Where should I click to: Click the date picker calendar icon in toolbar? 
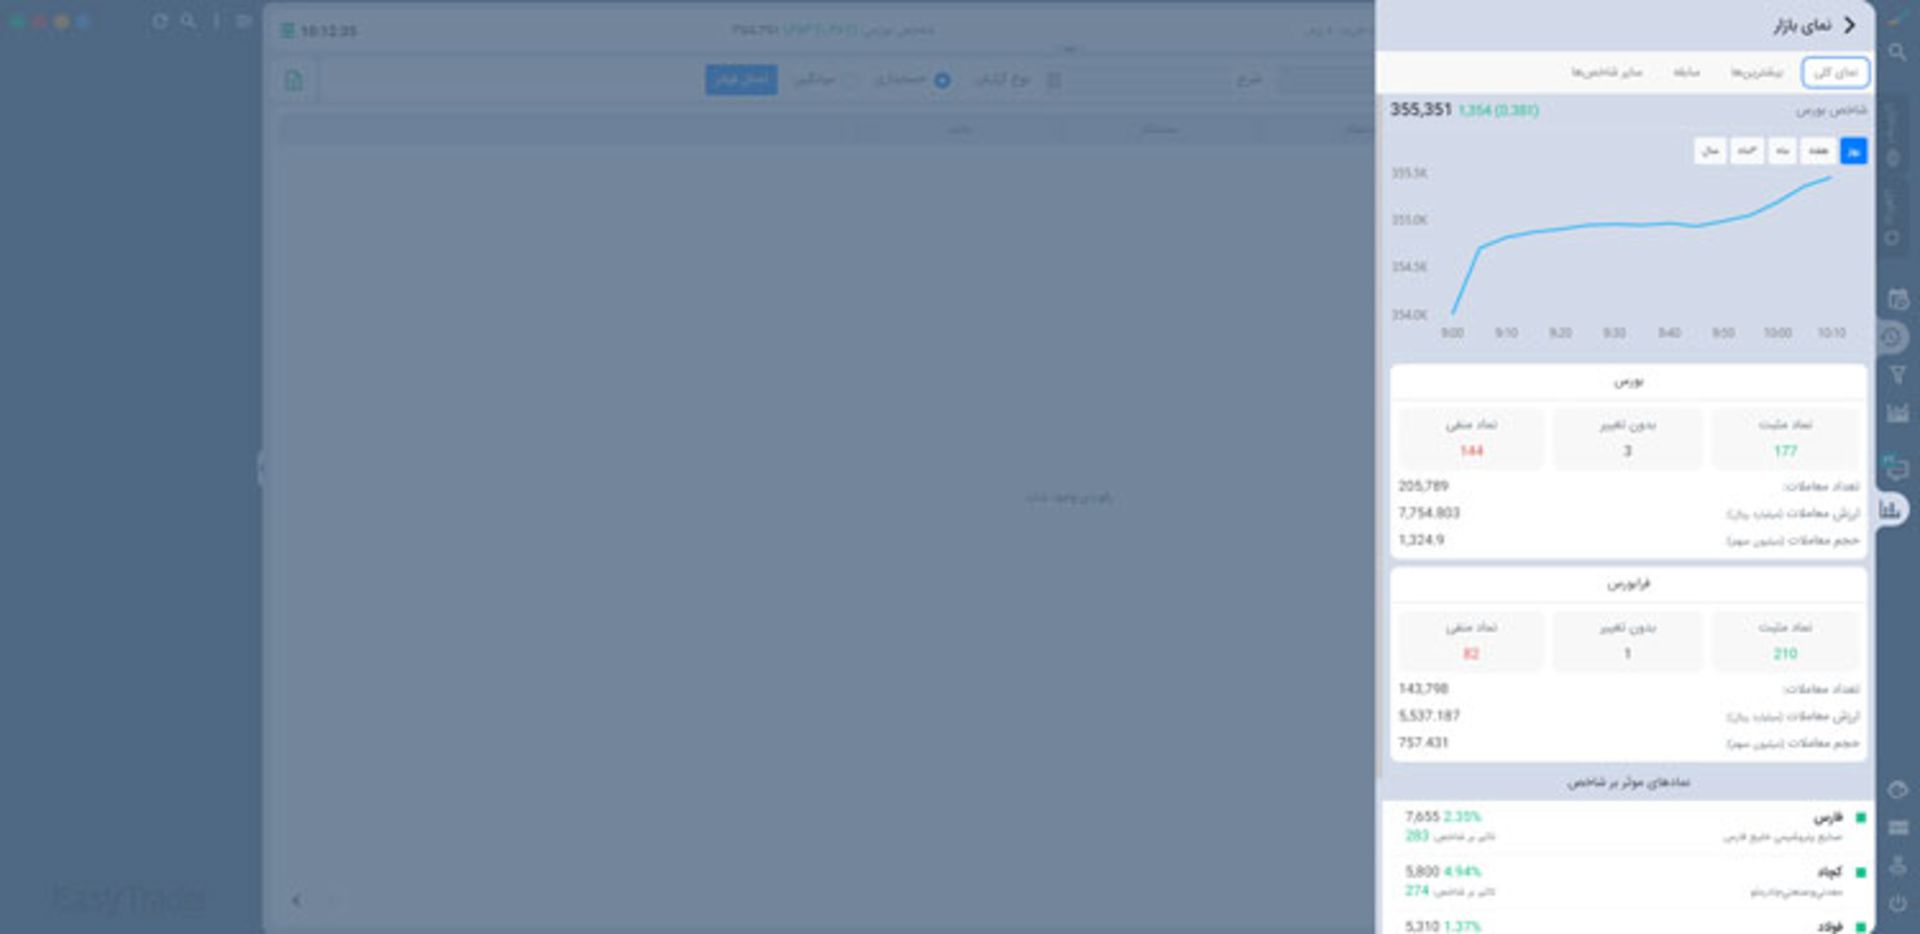1054,80
